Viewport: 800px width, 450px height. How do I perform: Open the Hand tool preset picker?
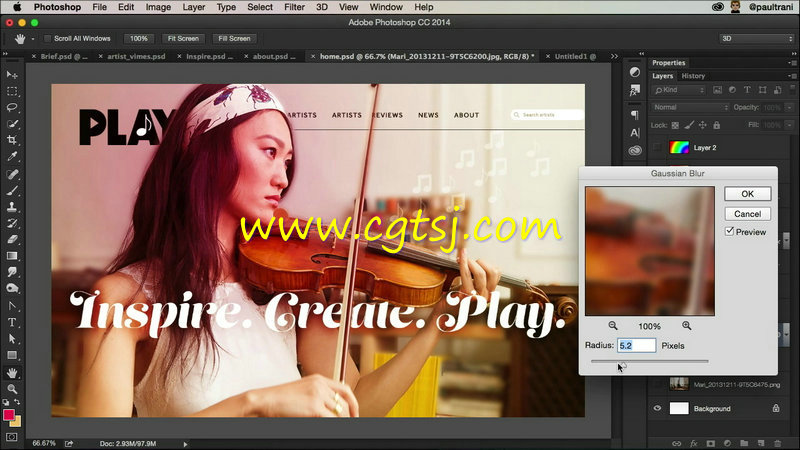point(33,39)
